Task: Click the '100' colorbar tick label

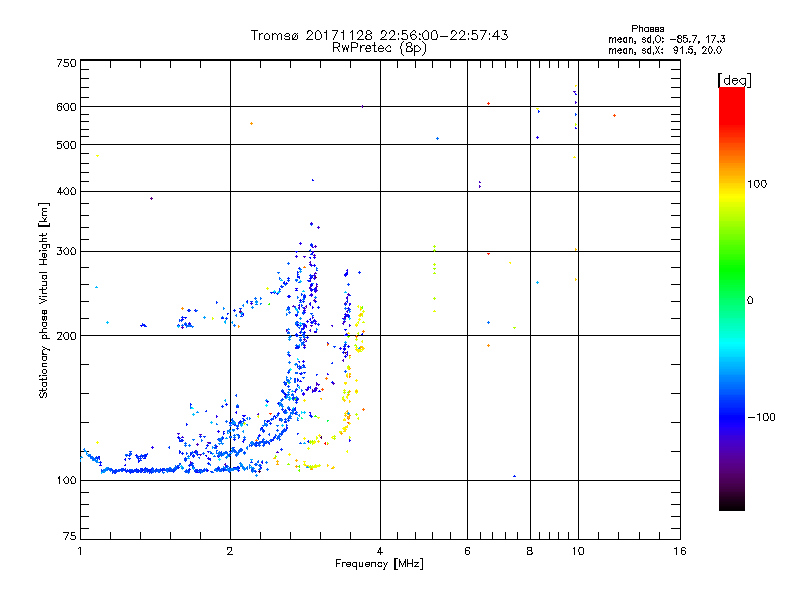Action: (x=757, y=184)
